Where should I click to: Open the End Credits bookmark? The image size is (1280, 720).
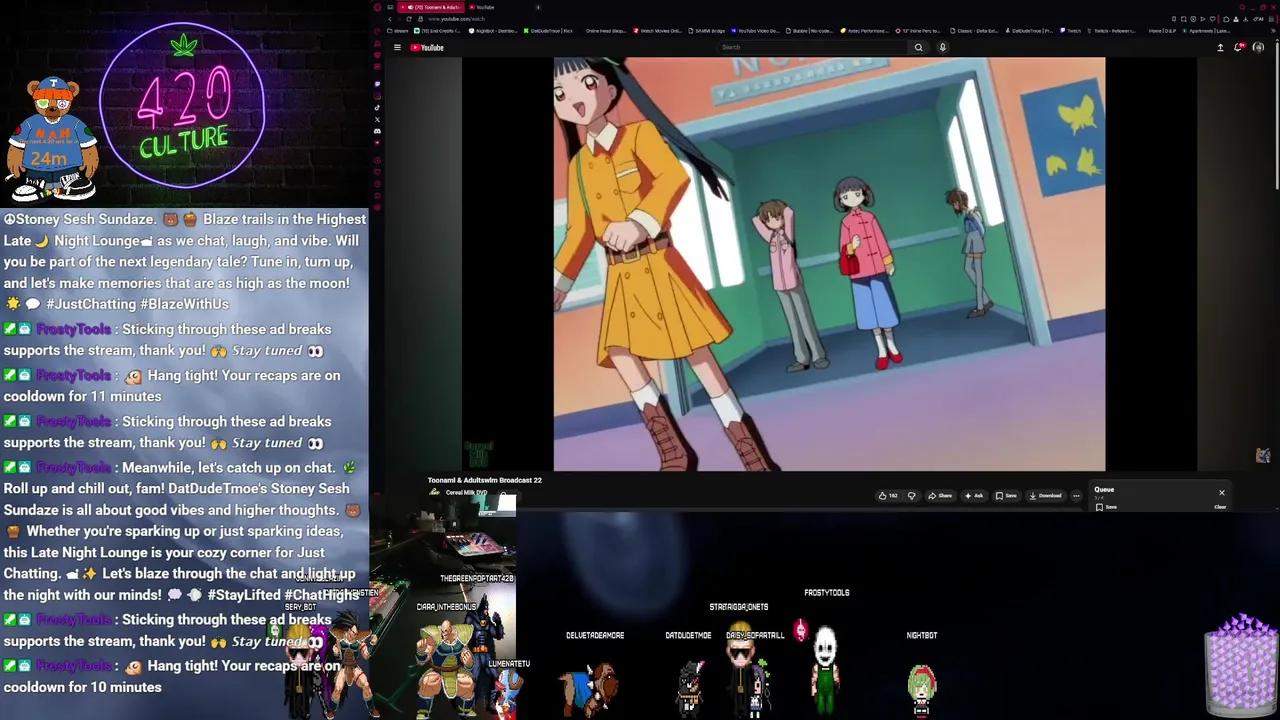click(x=438, y=31)
